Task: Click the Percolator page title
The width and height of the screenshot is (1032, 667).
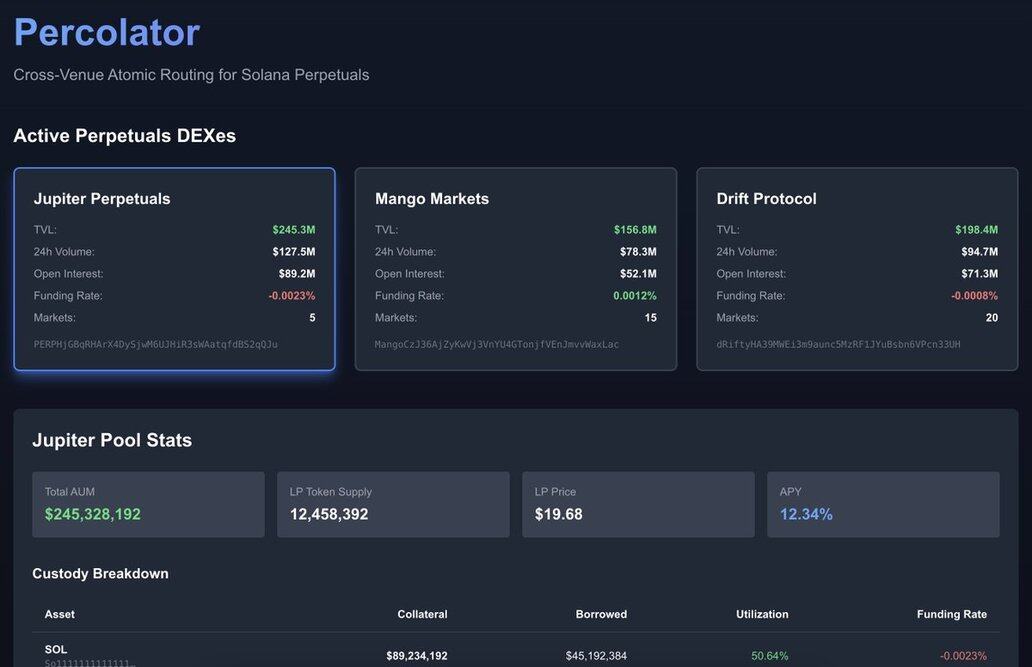Action: tap(107, 32)
